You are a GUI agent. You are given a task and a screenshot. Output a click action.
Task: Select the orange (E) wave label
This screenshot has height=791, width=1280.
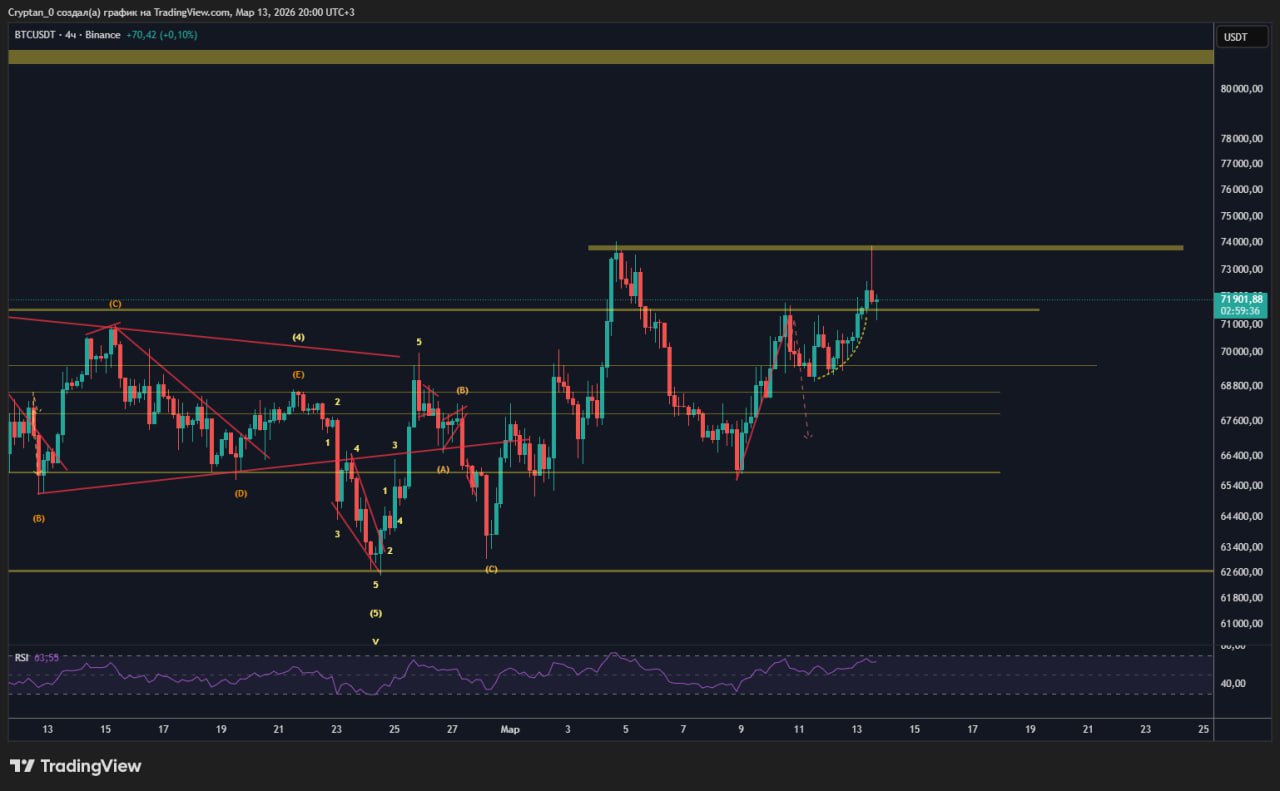[298, 374]
